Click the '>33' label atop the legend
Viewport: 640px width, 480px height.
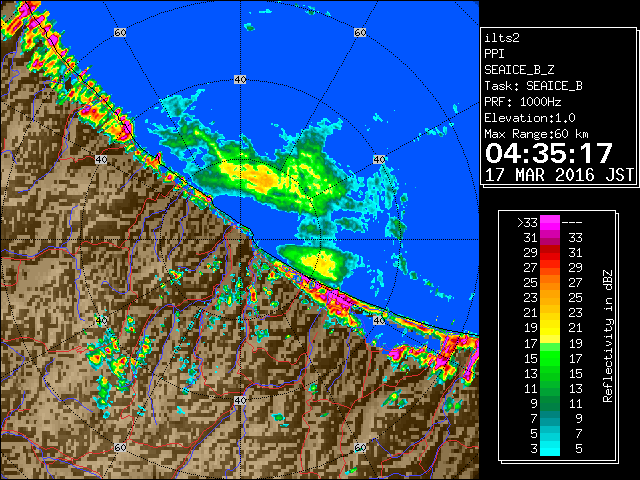528,222
